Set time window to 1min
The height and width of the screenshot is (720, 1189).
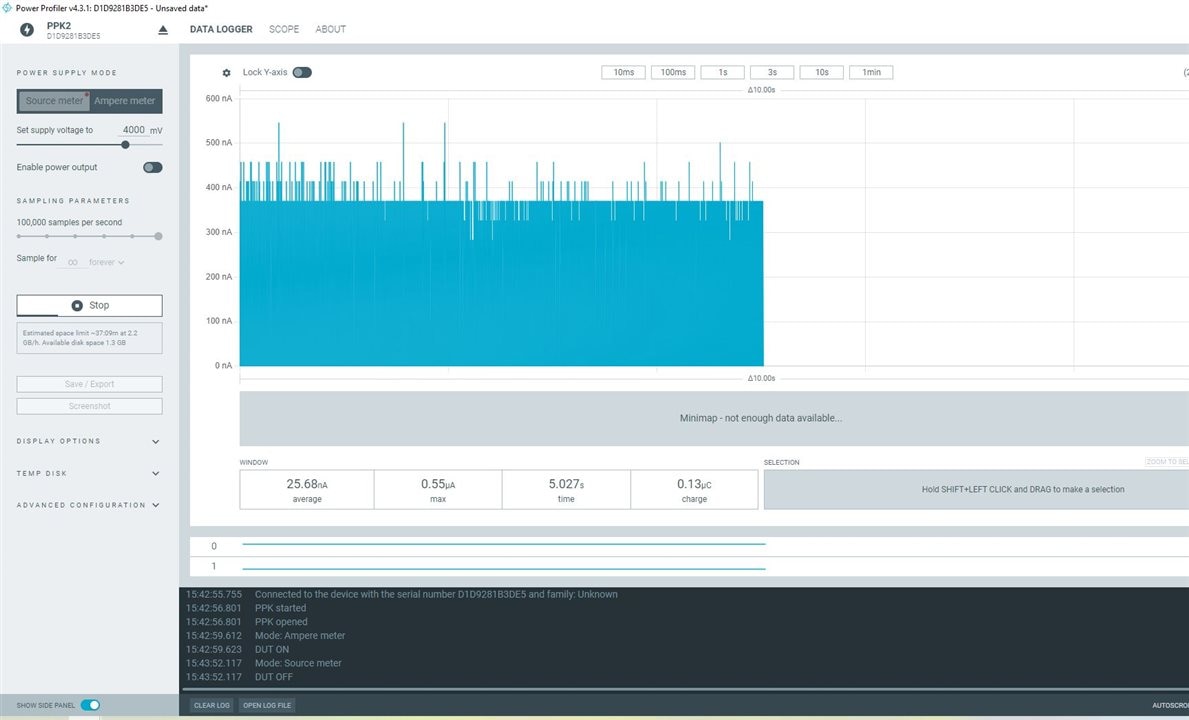coord(871,72)
